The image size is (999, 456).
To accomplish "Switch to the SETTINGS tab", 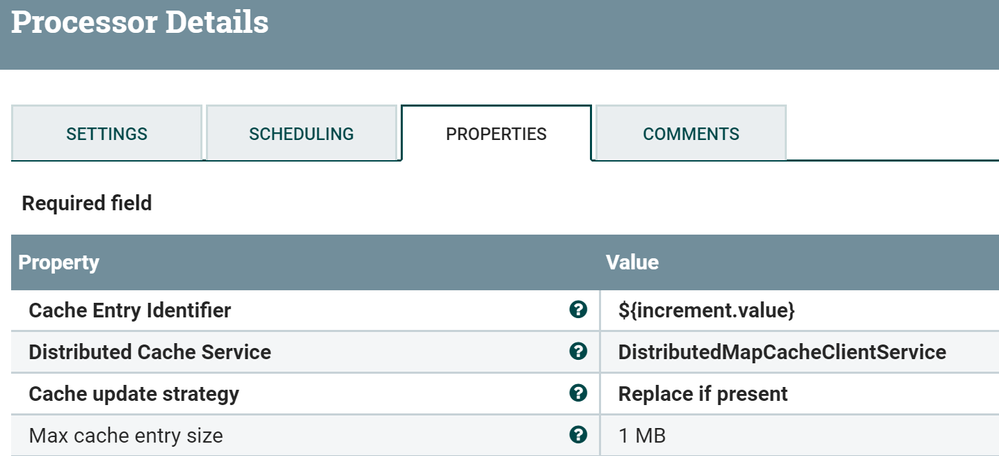I will (107, 134).
